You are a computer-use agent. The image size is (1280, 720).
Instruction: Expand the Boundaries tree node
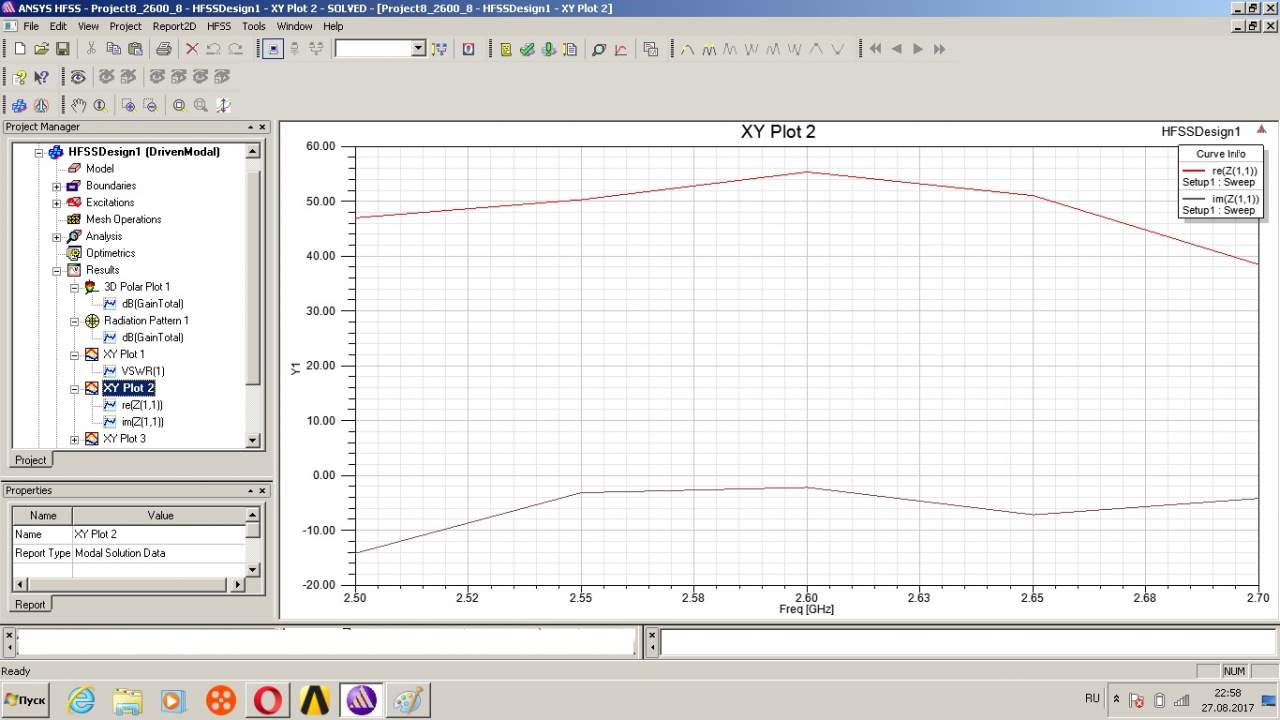click(57, 186)
